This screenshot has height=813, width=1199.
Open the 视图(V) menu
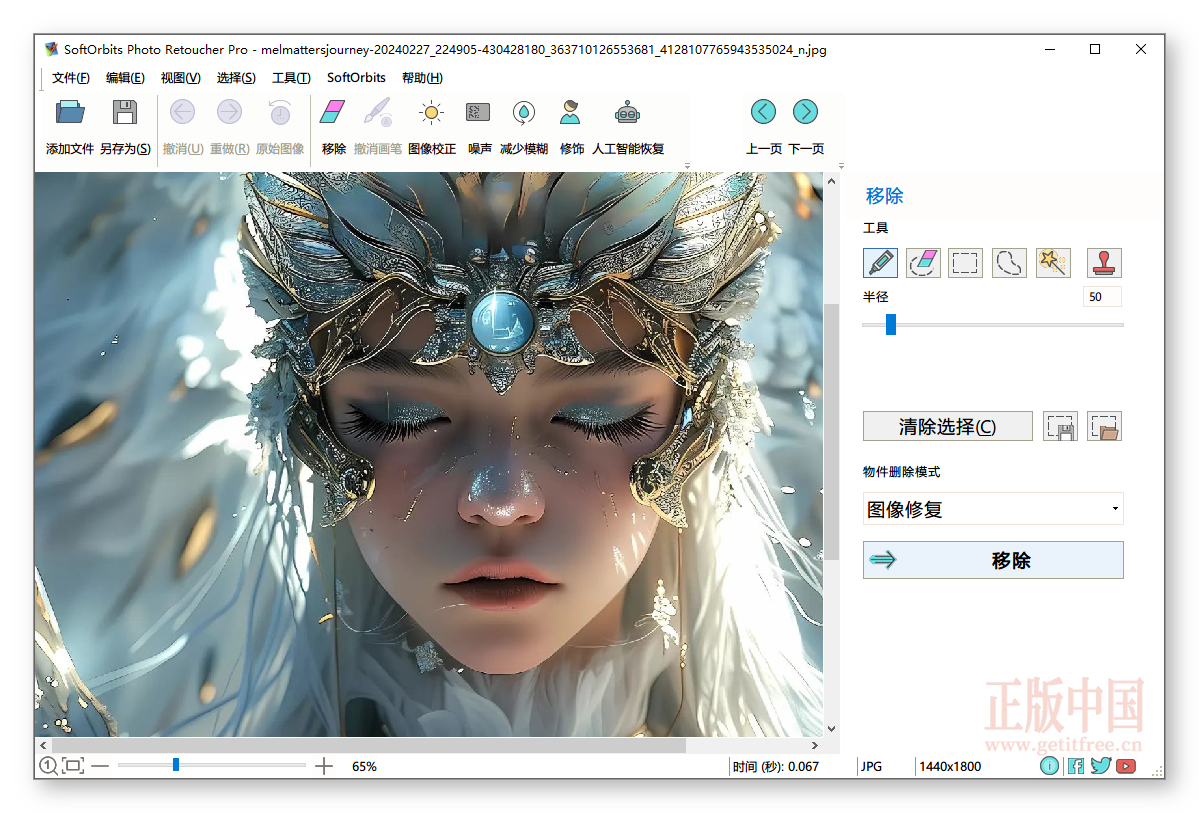coord(180,78)
